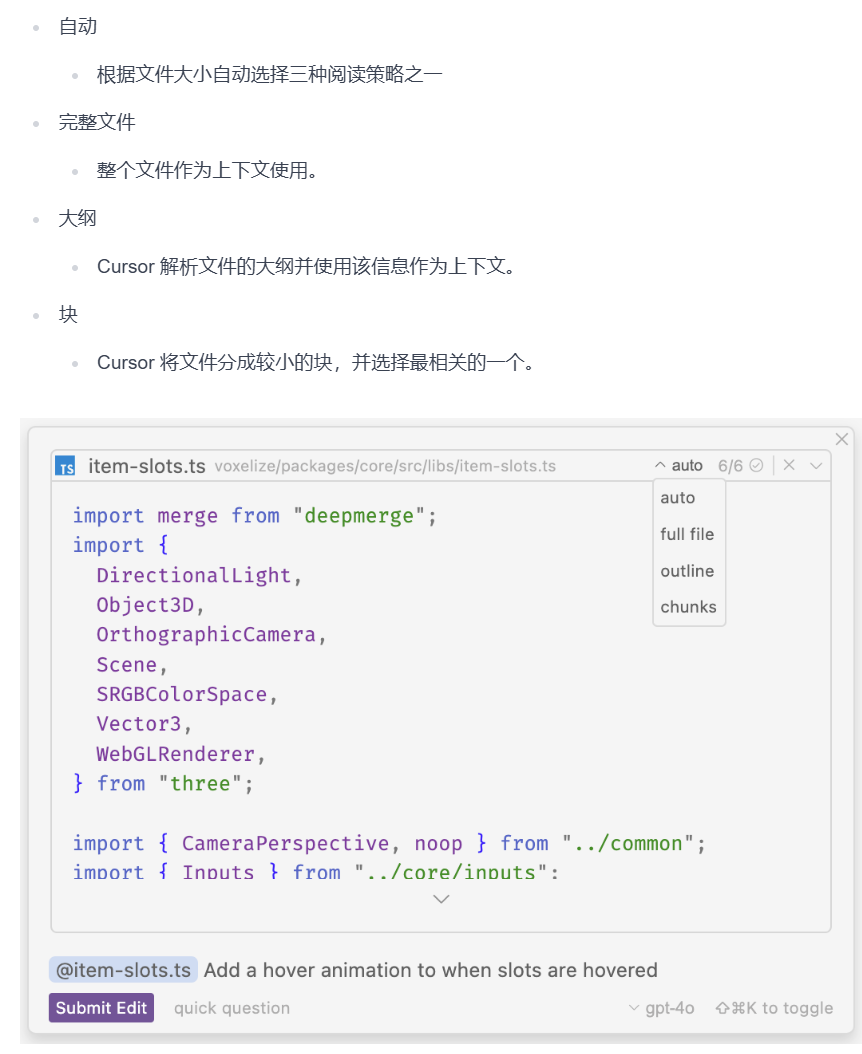Image resolution: width=862 pixels, height=1054 pixels.
Task: Click the ⇧⌘K to toggle hint
Action: (x=774, y=1008)
